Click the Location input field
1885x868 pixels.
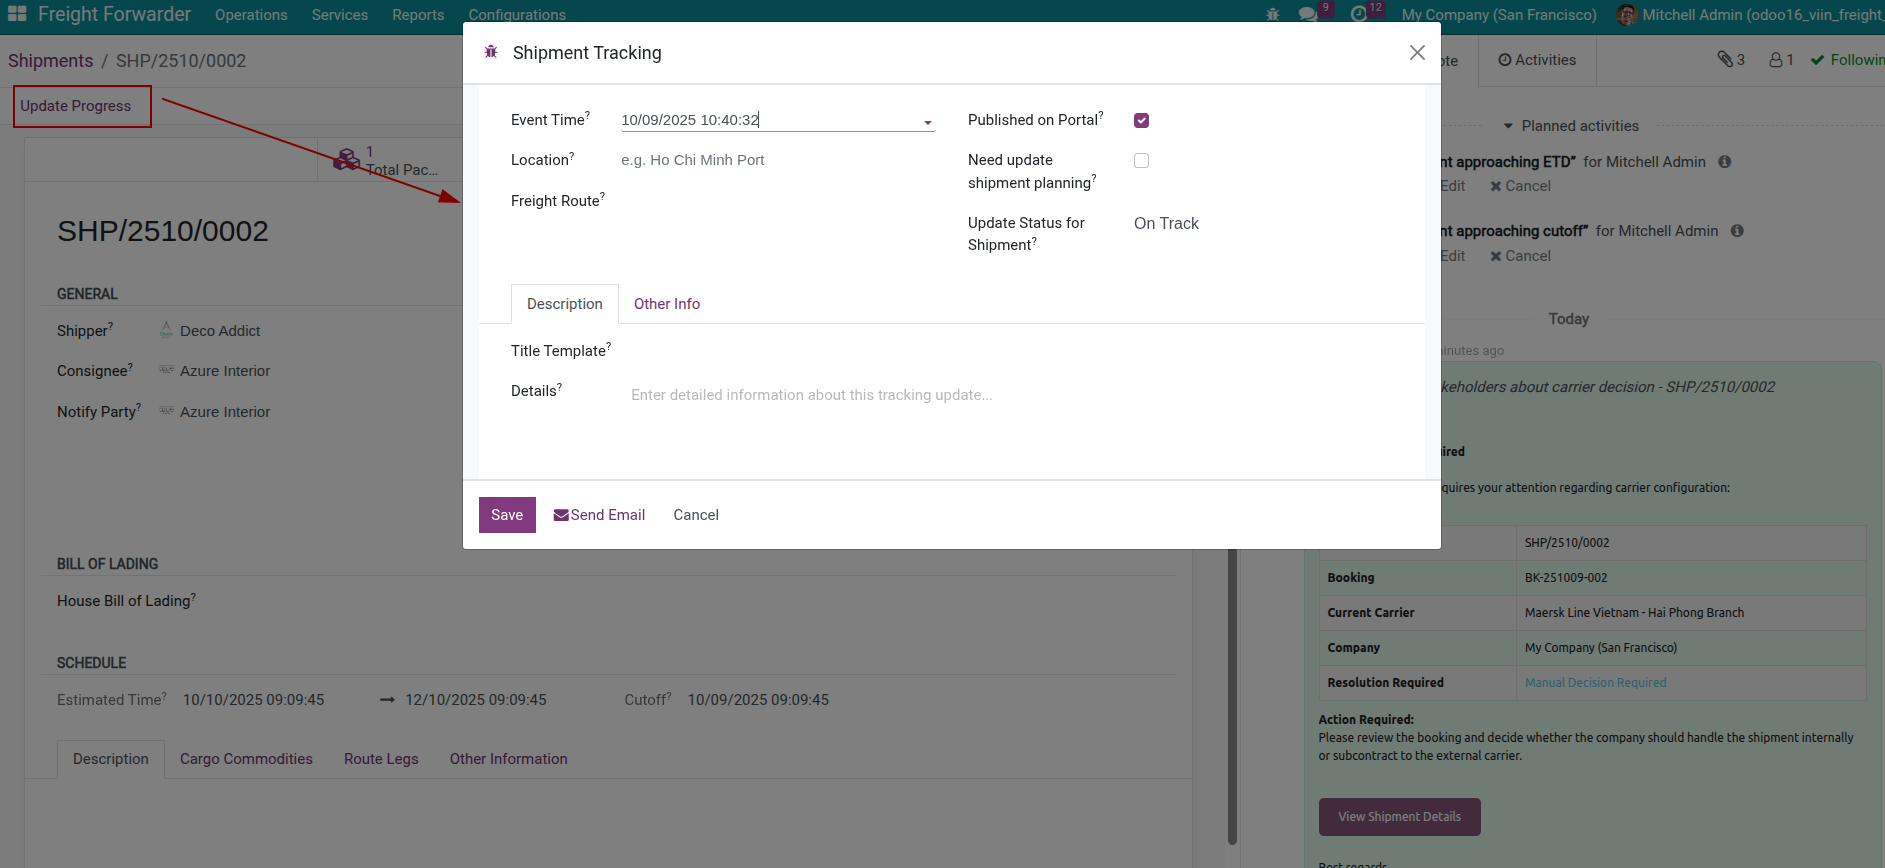click(776, 160)
